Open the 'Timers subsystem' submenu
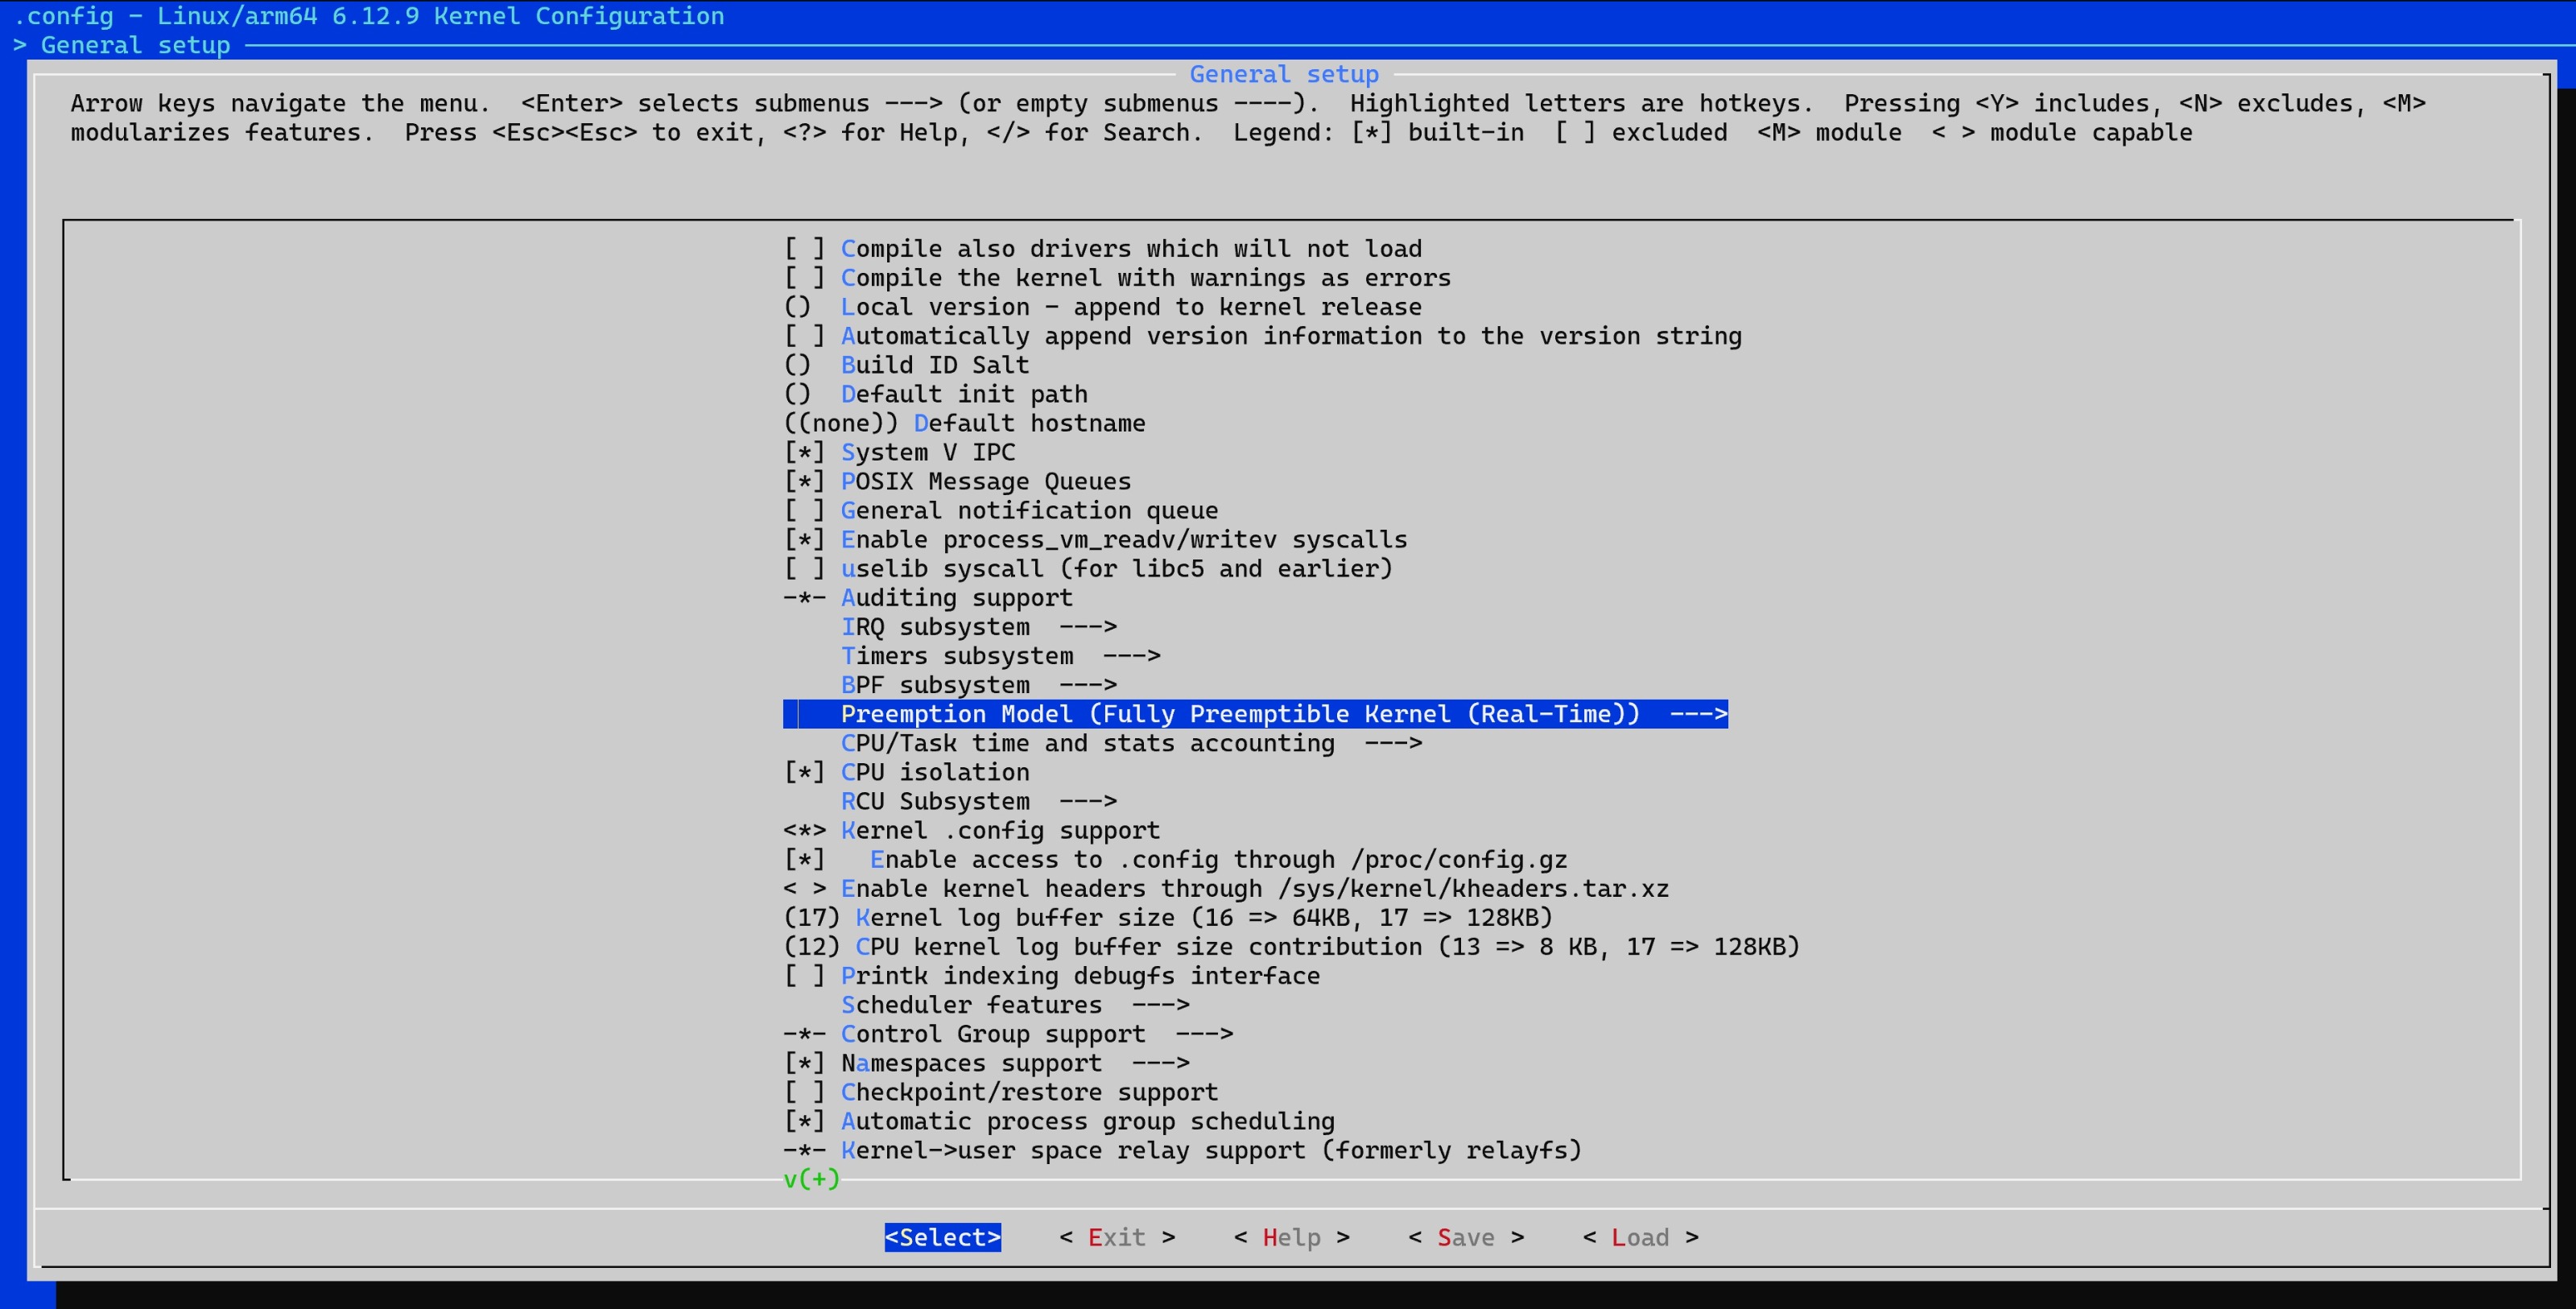This screenshot has height=1309, width=2576. [1001, 655]
